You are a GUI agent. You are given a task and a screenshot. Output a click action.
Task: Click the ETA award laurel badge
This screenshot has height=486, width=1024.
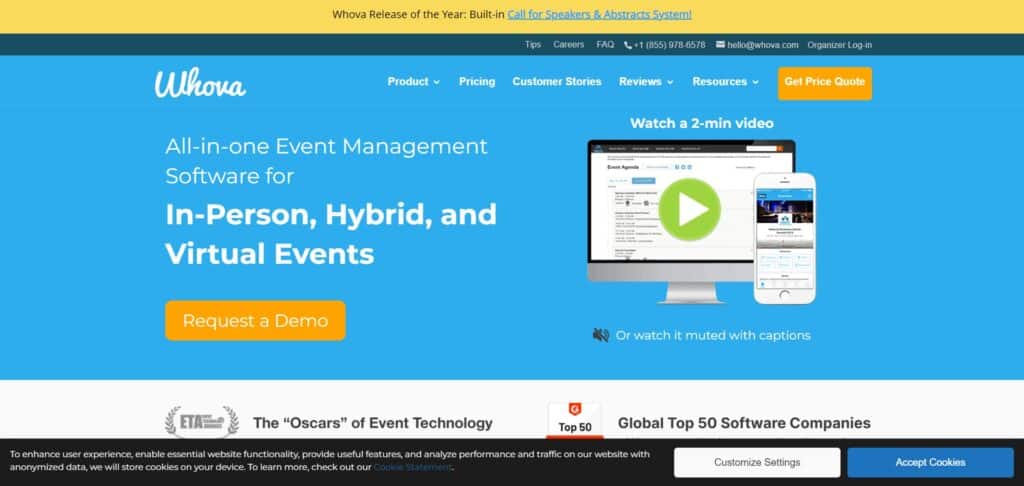[202, 422]
